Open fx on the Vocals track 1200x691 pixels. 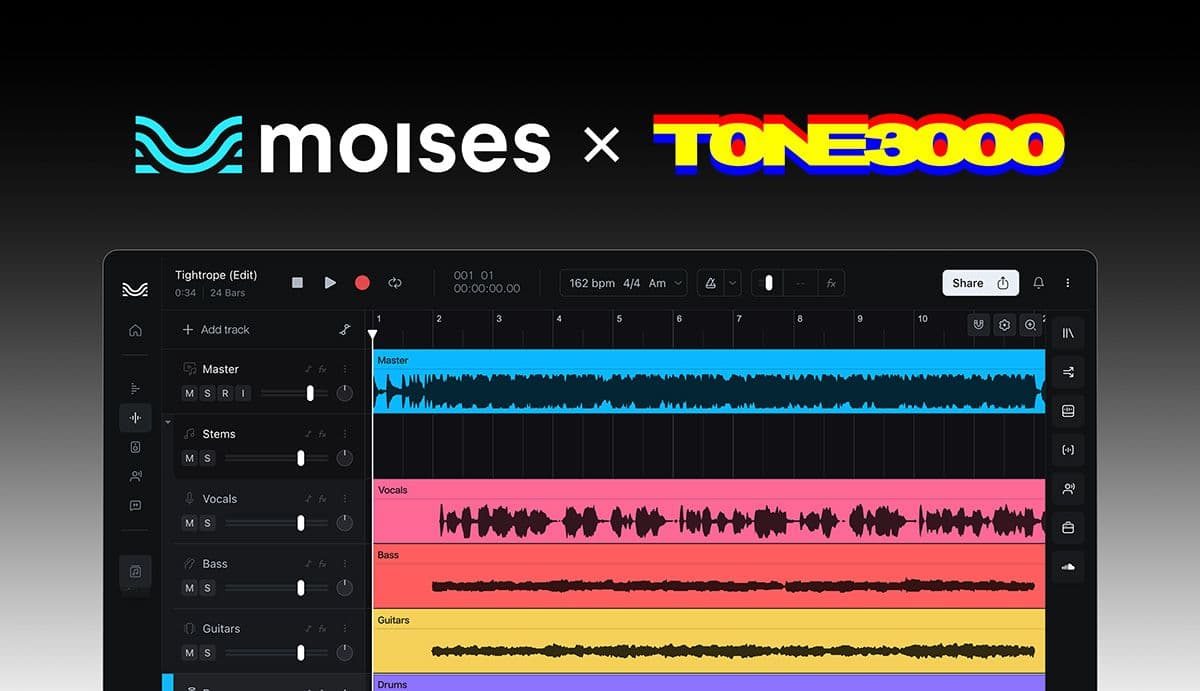[x=322, y=500]
